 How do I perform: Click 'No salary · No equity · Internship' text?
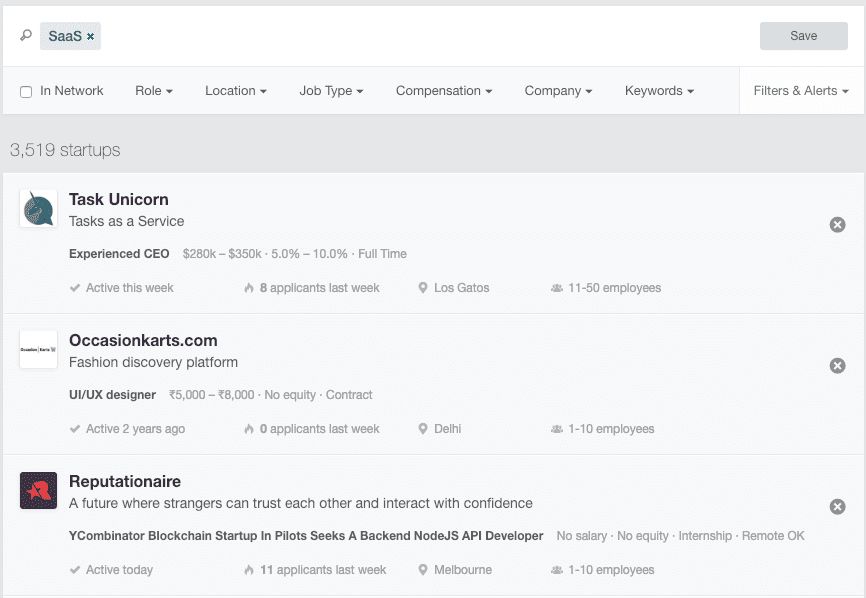(644, 536)
